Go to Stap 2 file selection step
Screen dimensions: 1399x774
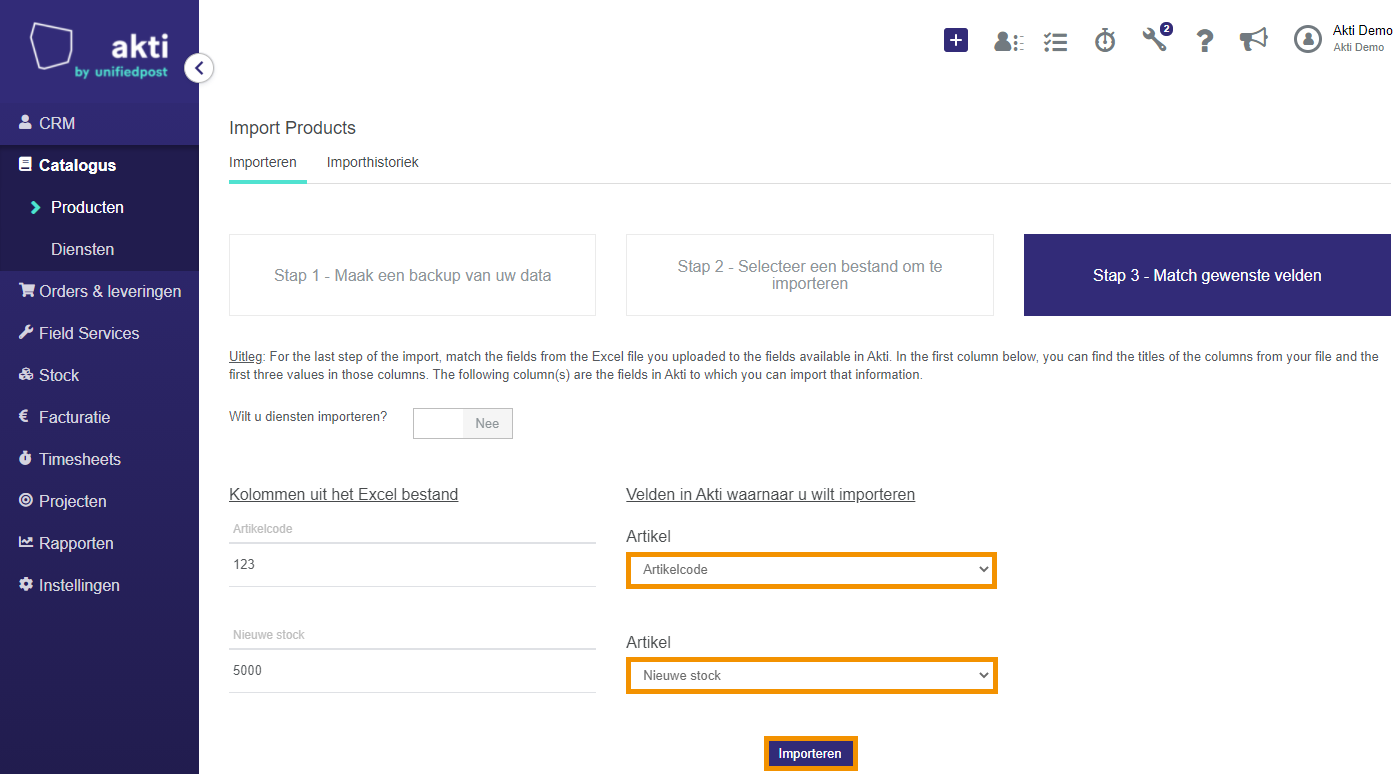(810, 275)
